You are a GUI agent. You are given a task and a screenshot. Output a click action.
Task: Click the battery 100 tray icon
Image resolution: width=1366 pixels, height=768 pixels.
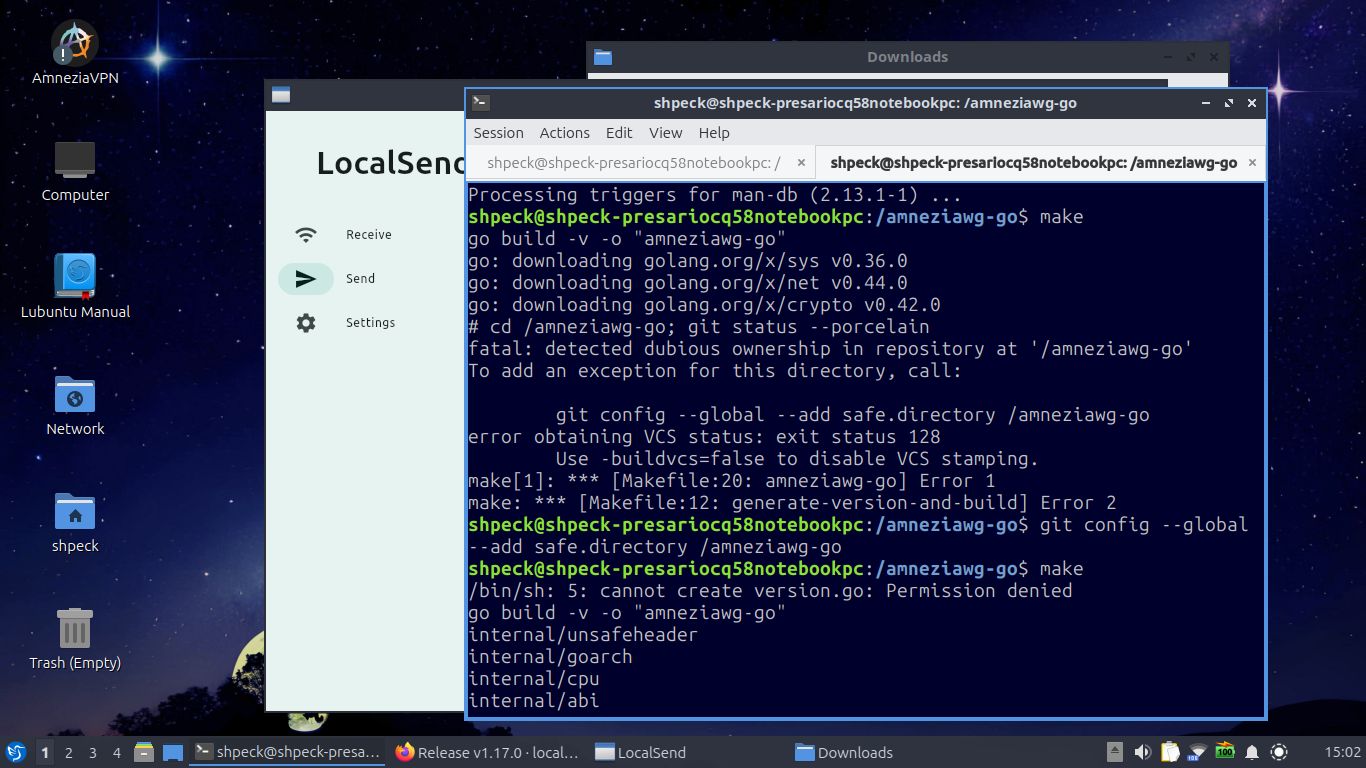click(x=1225, y=752)
